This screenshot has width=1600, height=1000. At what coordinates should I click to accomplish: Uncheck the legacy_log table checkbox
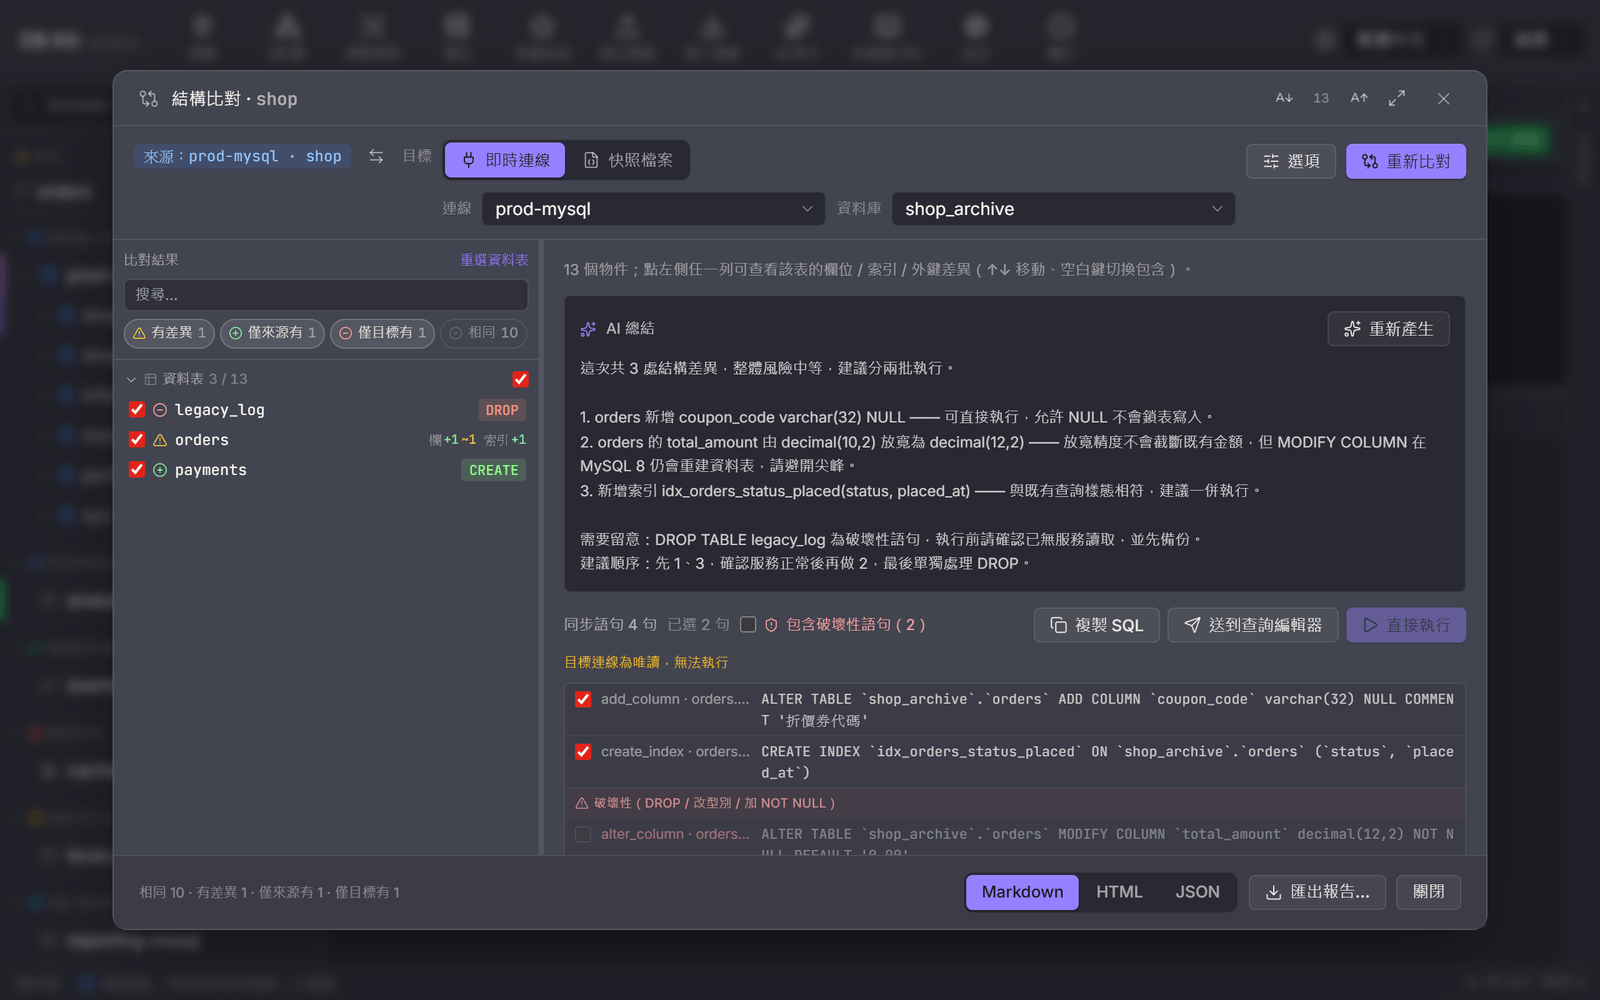pyautogui.click(x=137, y=409)
